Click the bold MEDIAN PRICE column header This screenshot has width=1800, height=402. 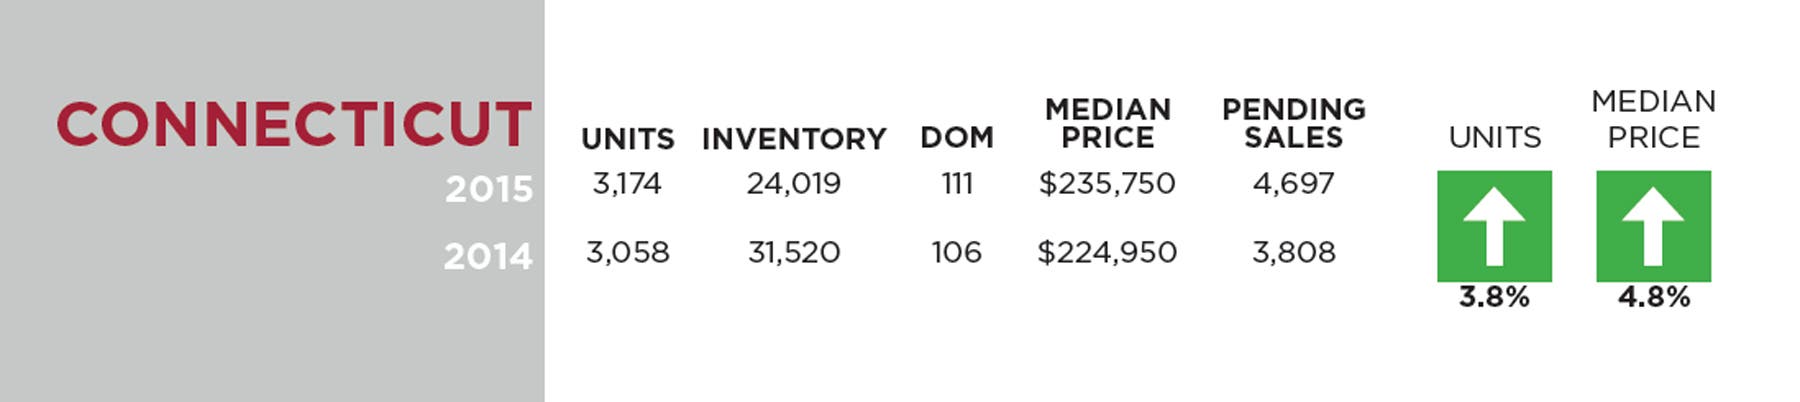[x=1107, y=123]
